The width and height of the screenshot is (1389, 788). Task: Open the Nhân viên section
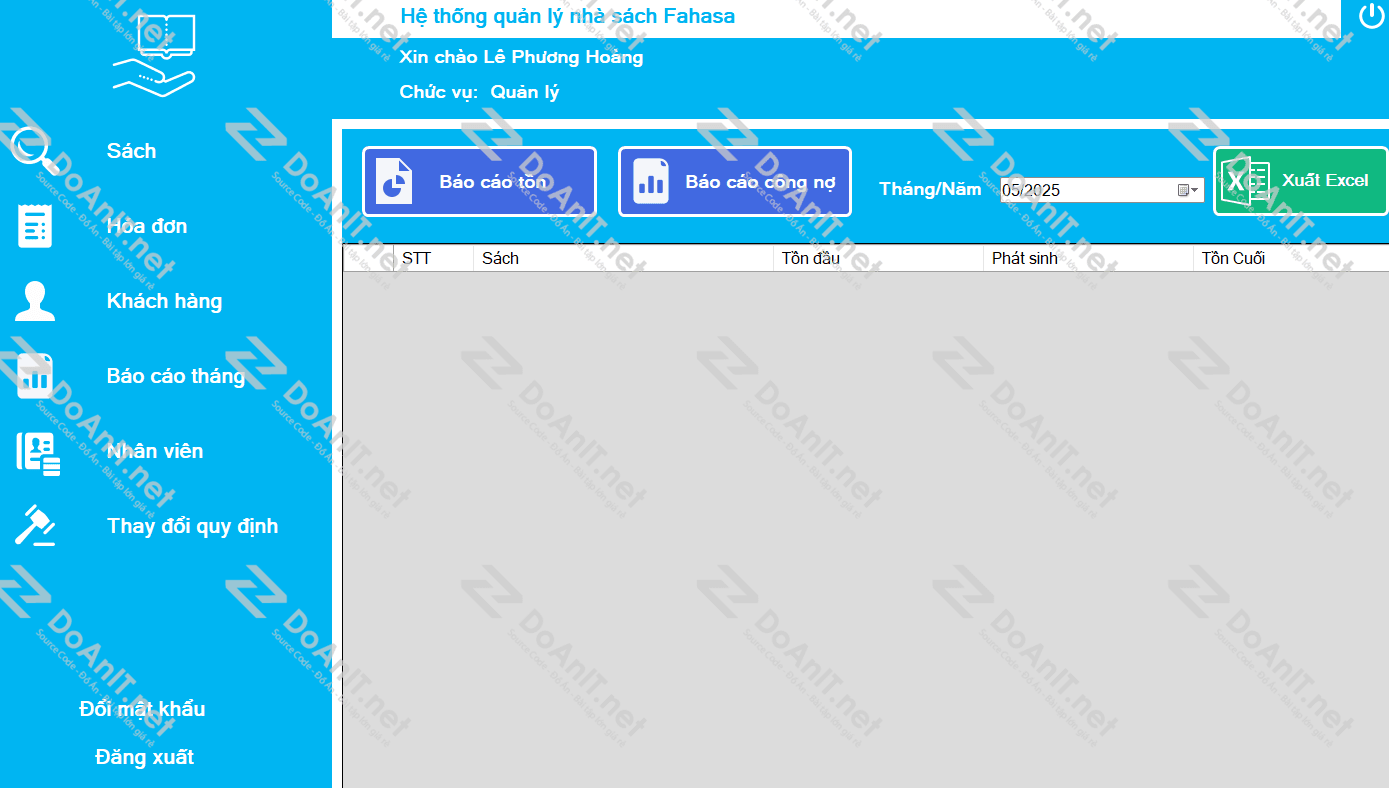[155, 451]
